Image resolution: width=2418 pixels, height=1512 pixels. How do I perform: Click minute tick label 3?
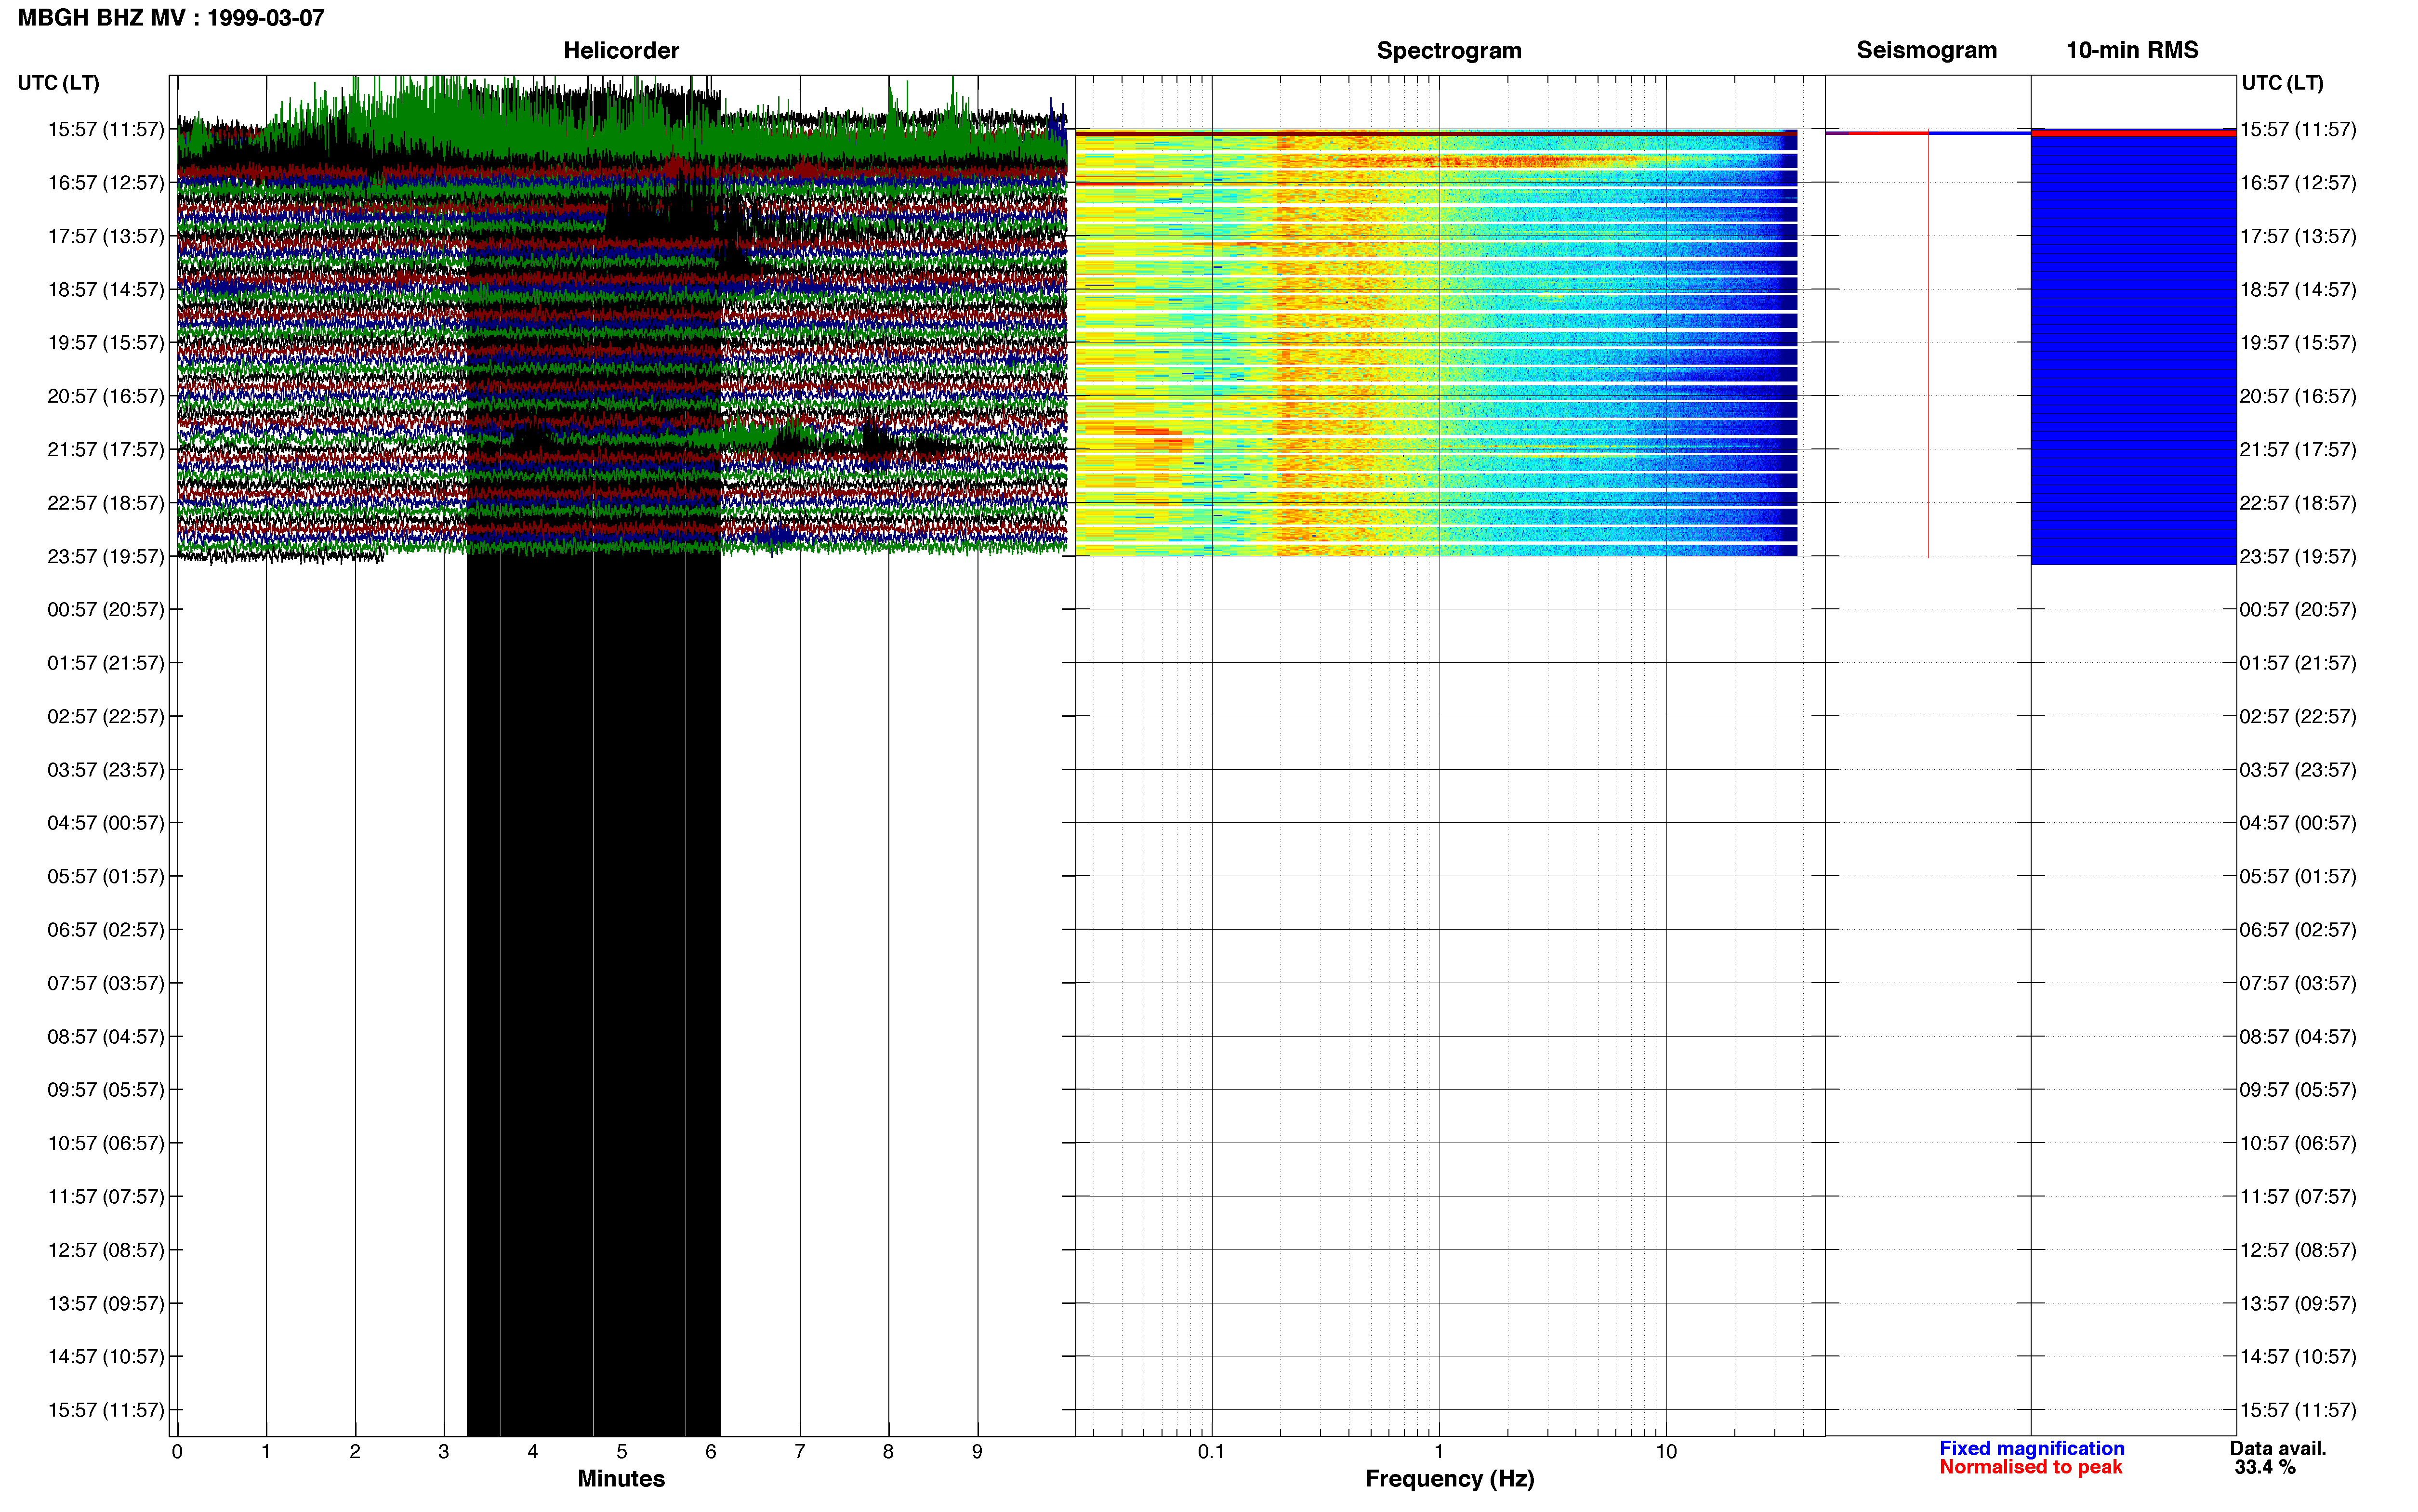pyautogui.click(x=444, y=1451)
